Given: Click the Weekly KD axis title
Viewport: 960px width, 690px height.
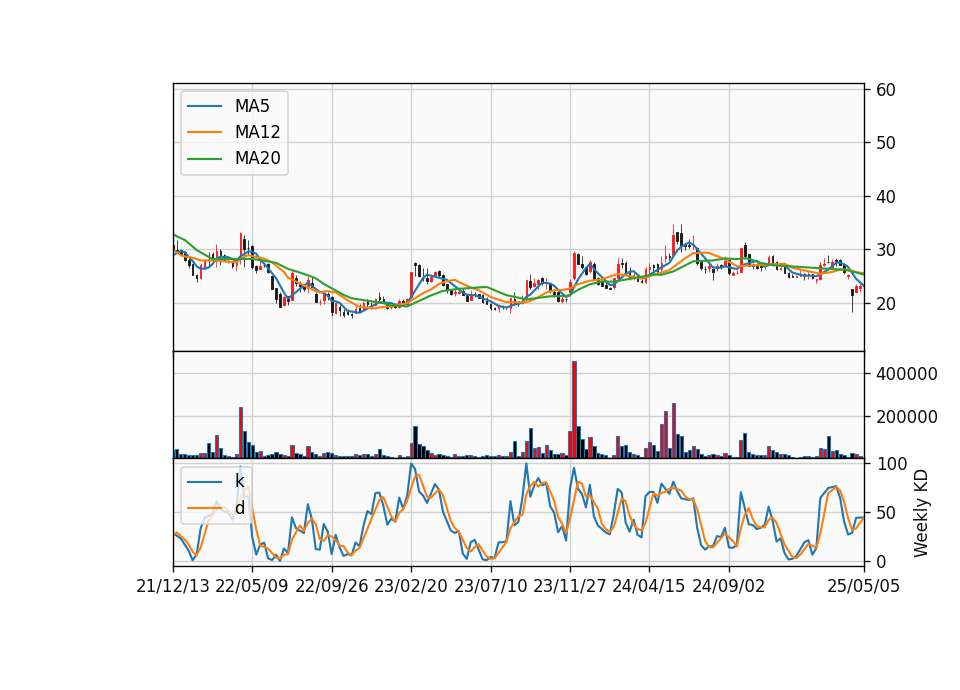Looking at the screenshot, I should 921,513.
